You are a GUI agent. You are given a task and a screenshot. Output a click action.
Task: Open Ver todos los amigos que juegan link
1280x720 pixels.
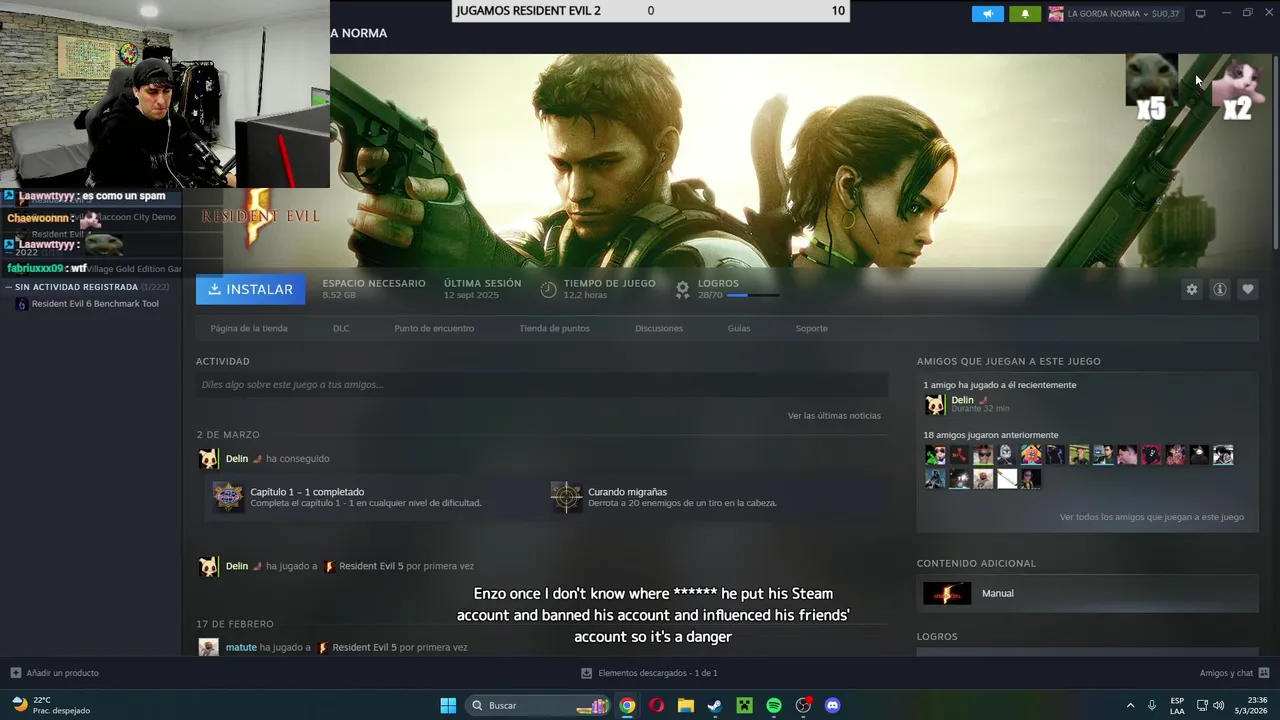pos(1152,517)
